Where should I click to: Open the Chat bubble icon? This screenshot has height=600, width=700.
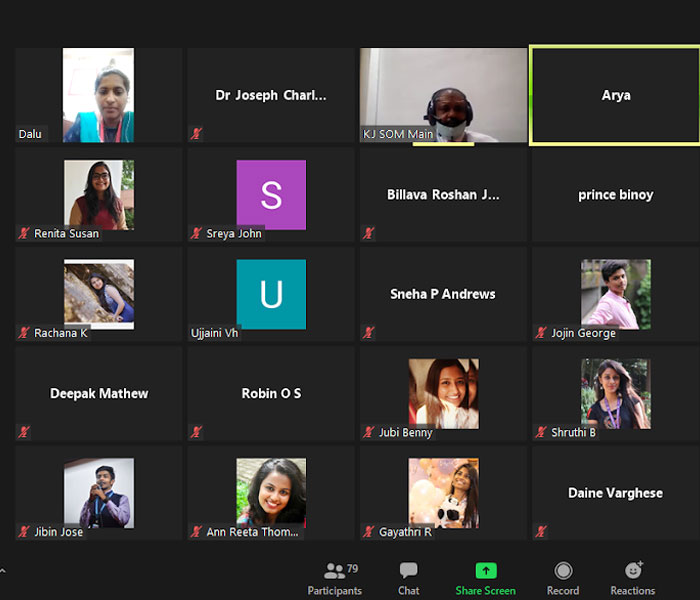(408, 570)
